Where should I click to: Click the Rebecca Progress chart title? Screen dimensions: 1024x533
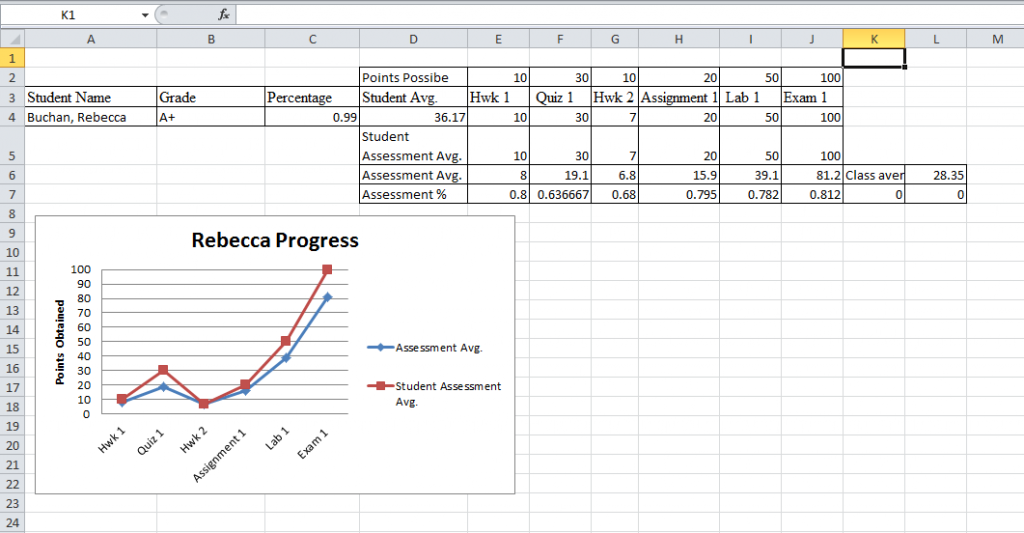pos(275,240)
